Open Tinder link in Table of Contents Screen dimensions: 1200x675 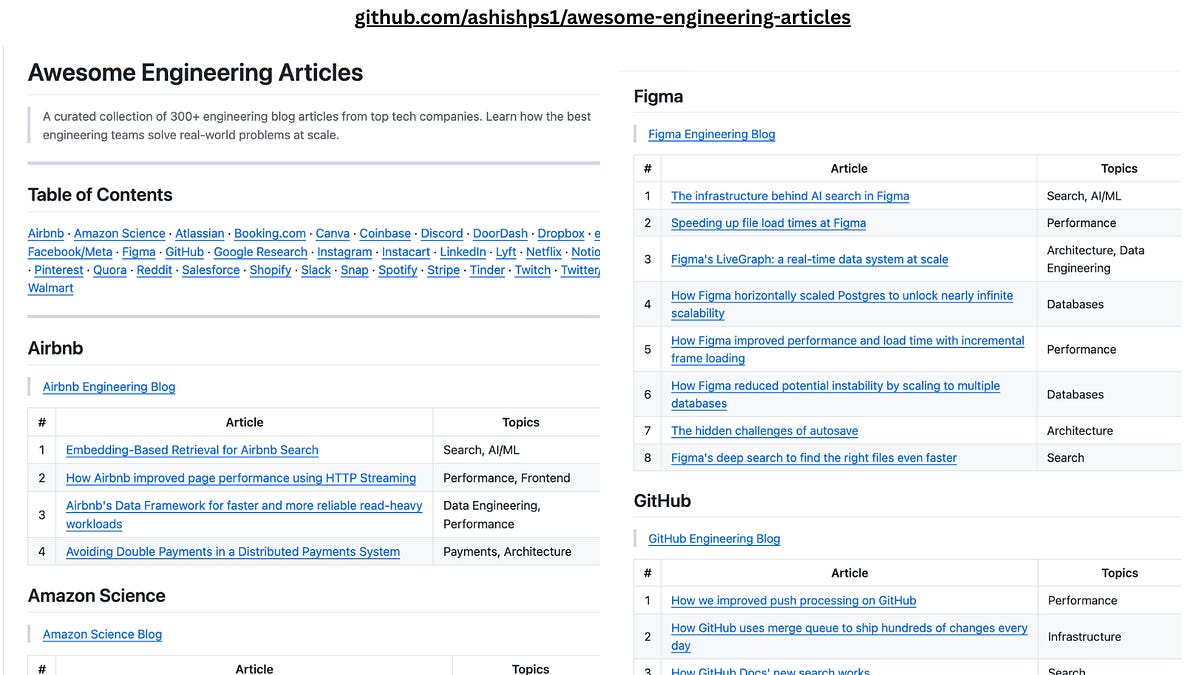pyautogui.click(x=487, y=270)
